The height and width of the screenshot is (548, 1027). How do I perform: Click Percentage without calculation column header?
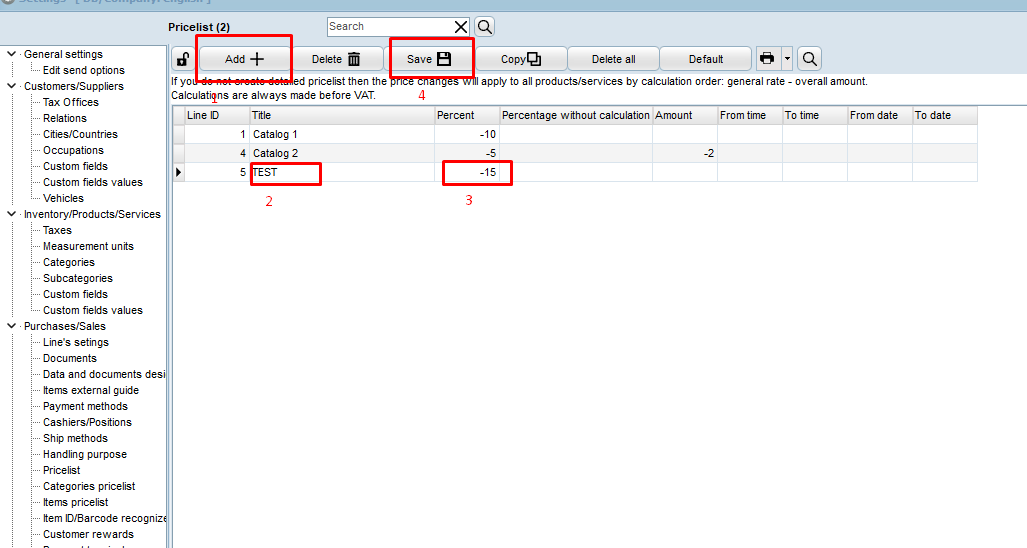(576, 115)
